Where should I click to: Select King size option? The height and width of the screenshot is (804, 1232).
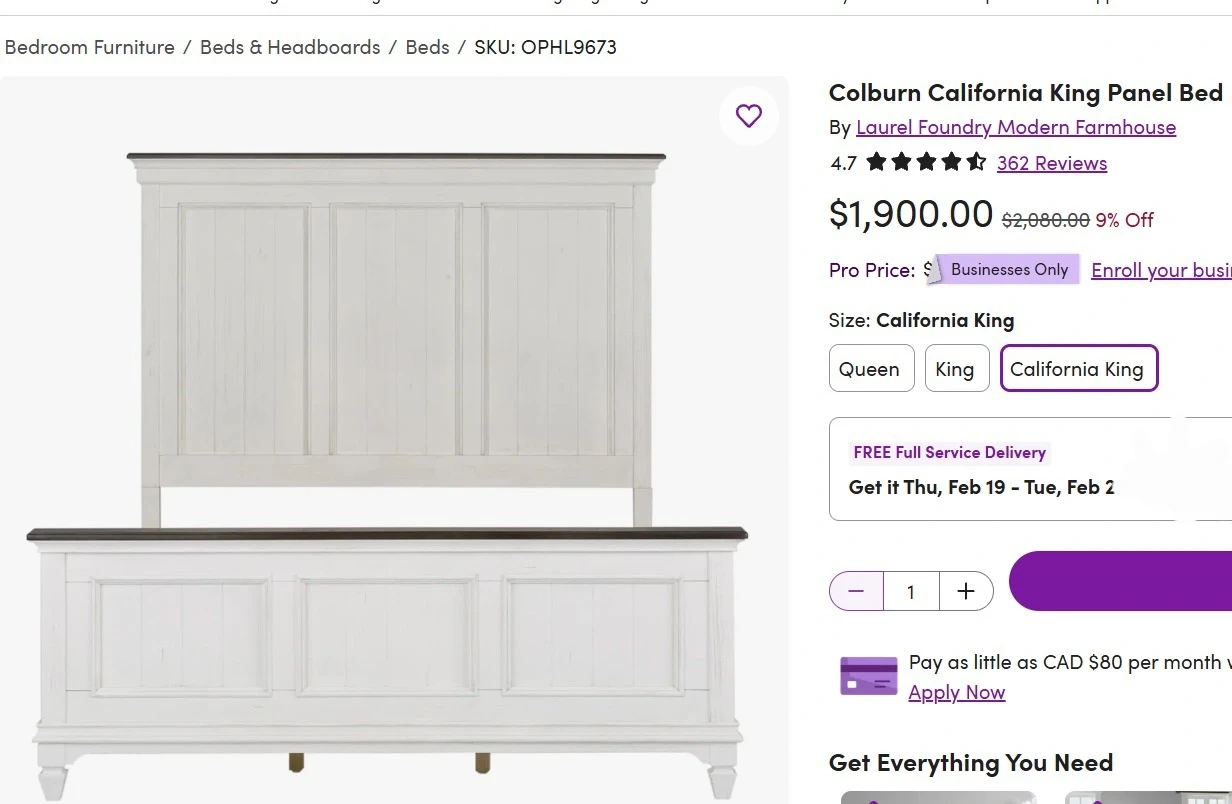pos(956,369)
